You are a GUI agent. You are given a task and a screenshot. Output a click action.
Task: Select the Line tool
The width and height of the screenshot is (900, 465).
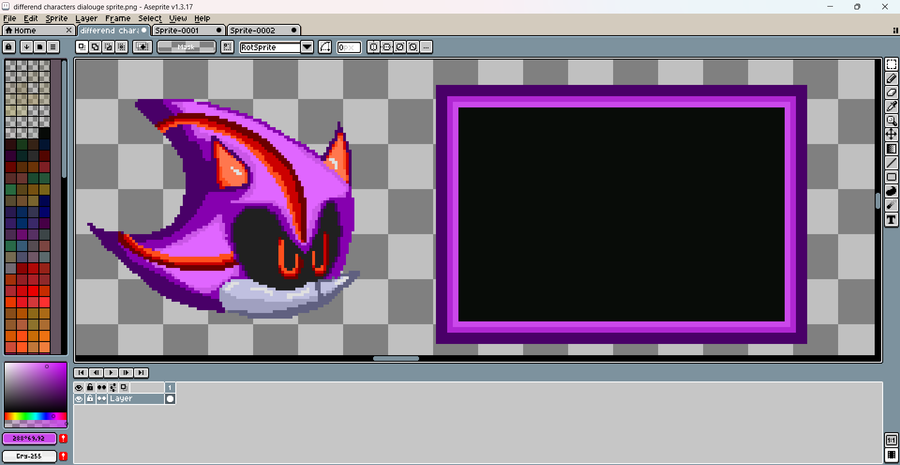[x=891, y=163]
